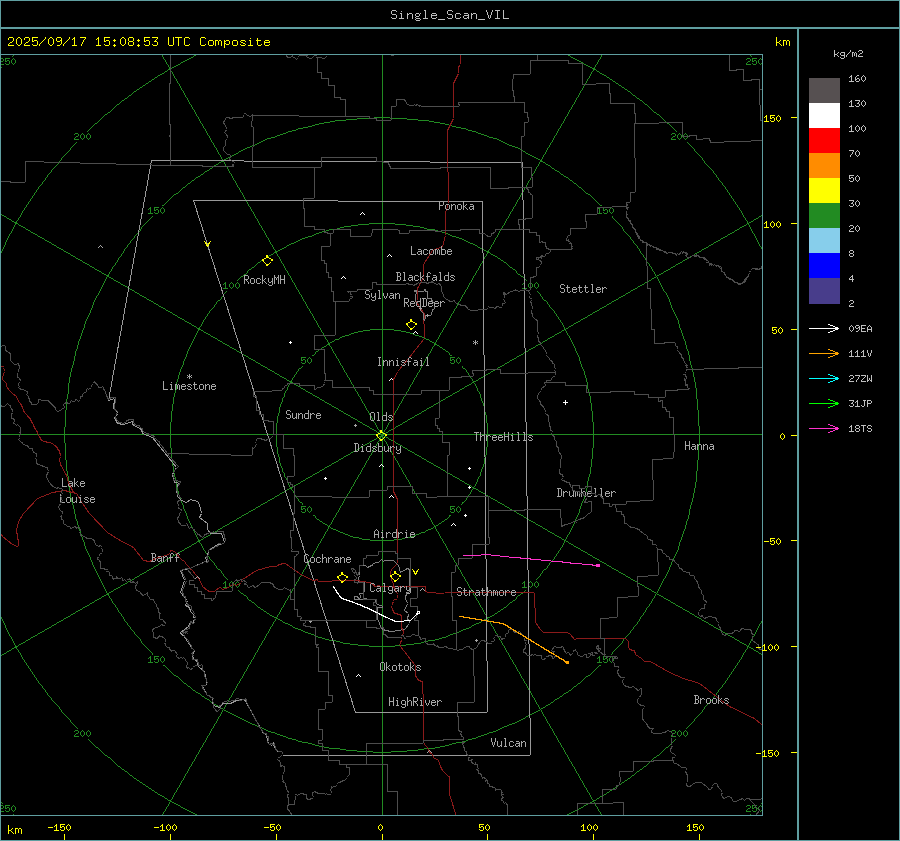Screen dimensions: 900x841
Task: Click the UTC Composite timestamp text
Action: pyautogui.click(x=139, y=42)
